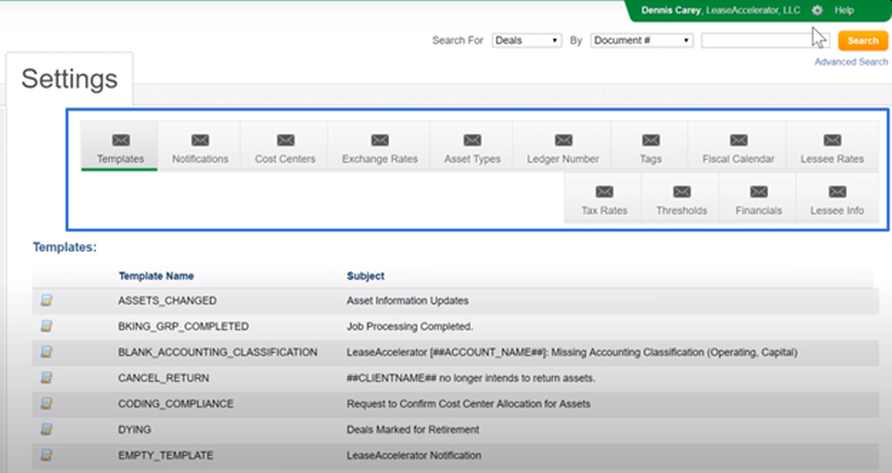Open the Asset Types settings icon
Image resolution: width=892 pixels, height=473 pixels.
click(472, 141)
